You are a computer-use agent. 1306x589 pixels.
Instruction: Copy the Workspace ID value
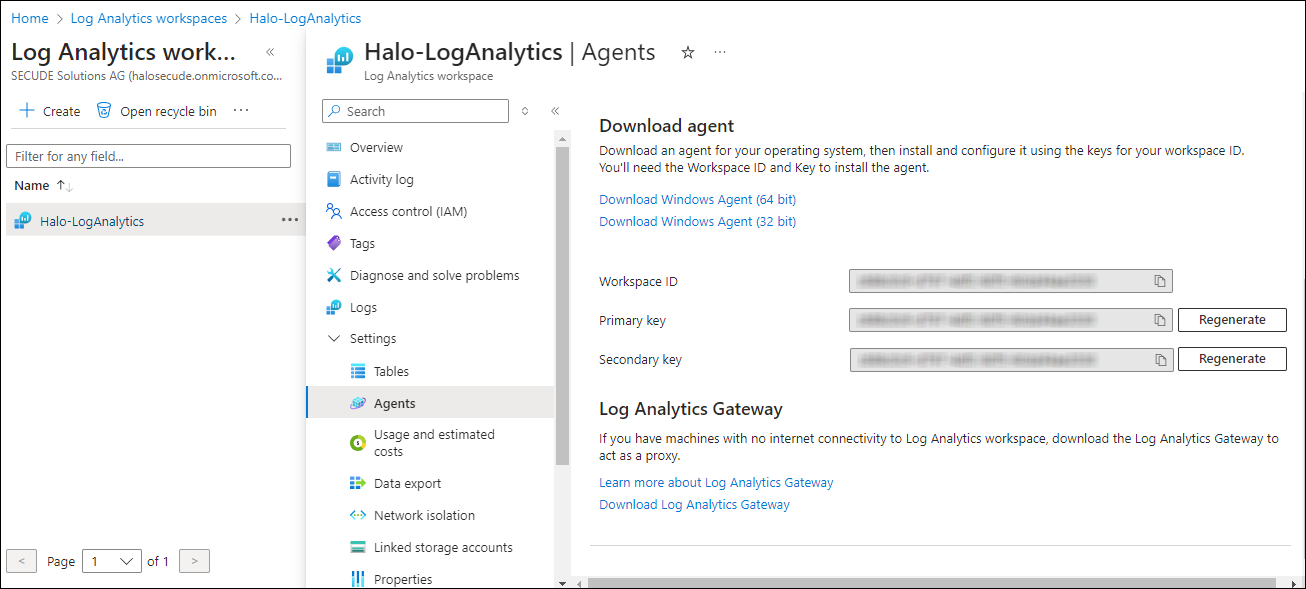coord(1160,281)
